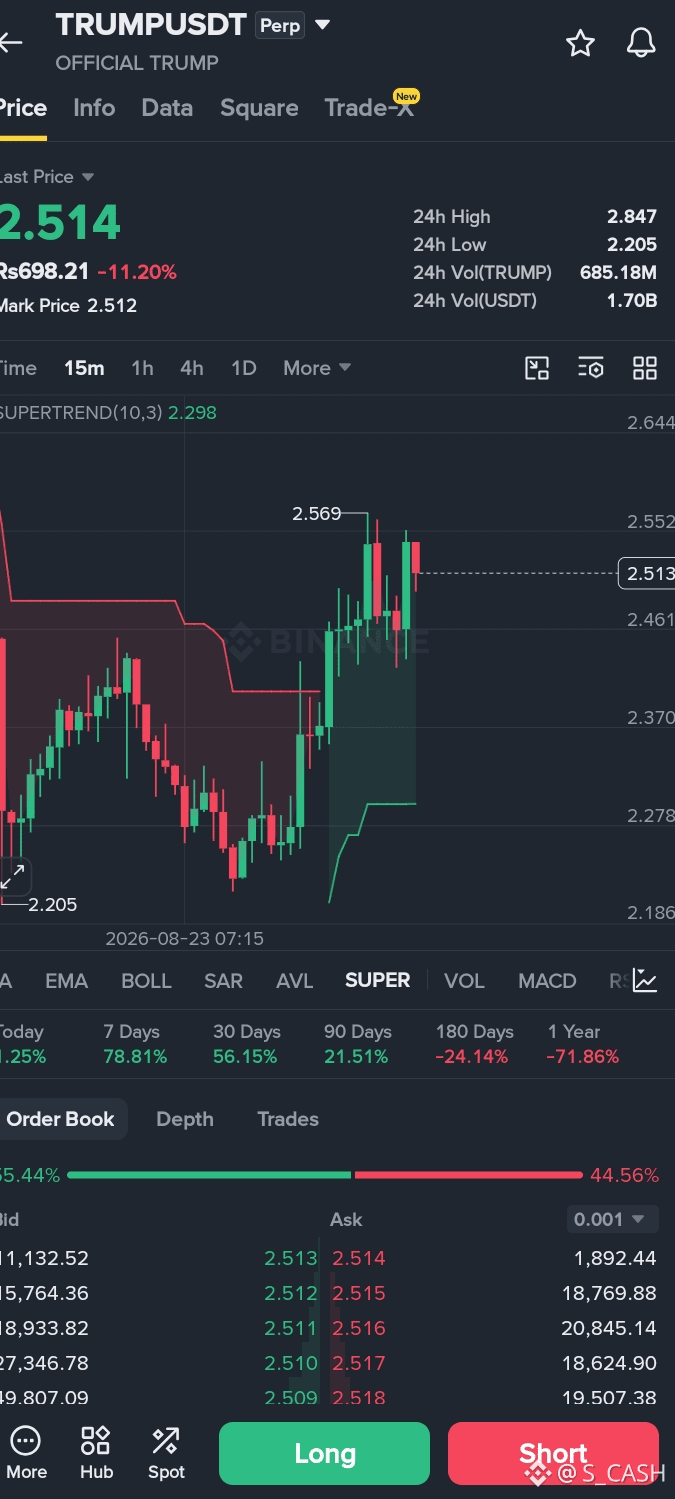Viewport: 675px width, 1499px height.
Task: Select 4h timeframe
Action: click(x=192, y=368)
